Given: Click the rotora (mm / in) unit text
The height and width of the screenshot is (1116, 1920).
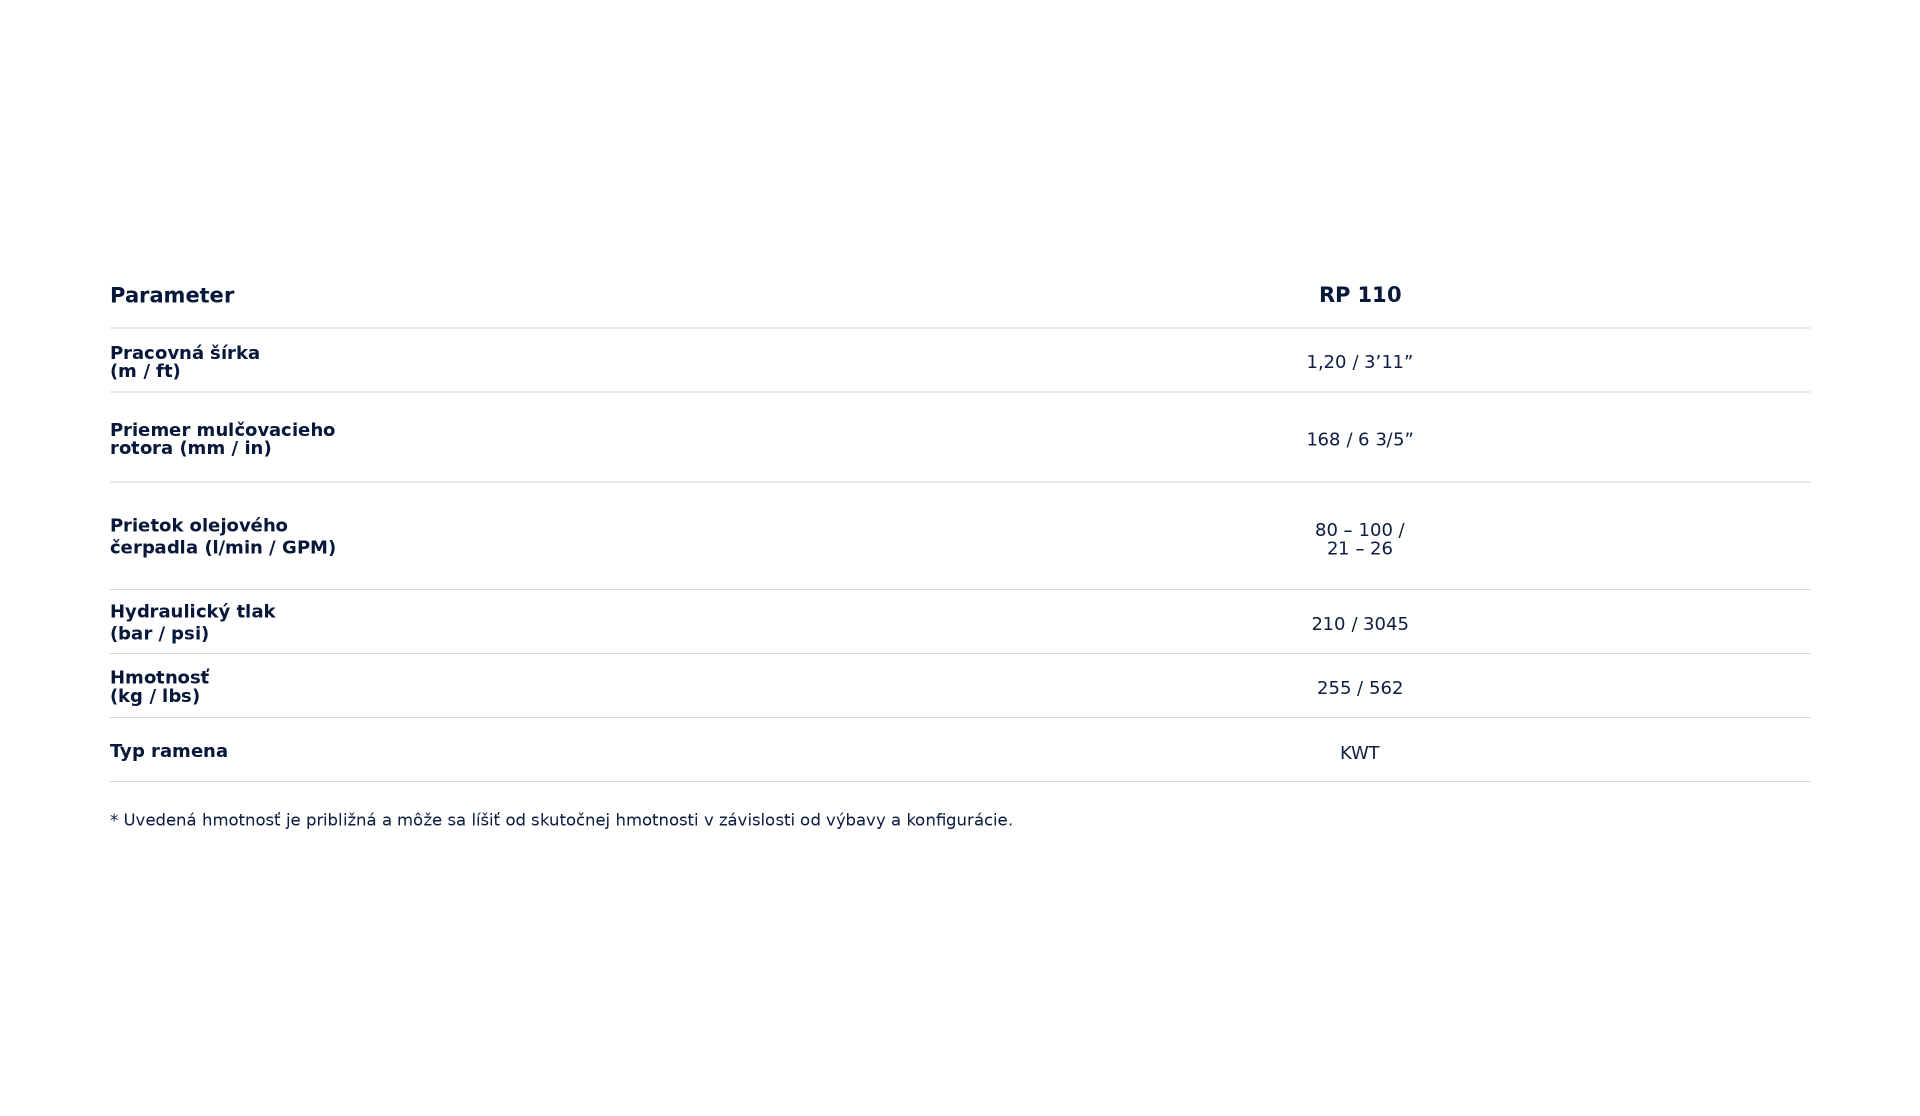Looking at the screenshot, I should [x=191, y=448].
